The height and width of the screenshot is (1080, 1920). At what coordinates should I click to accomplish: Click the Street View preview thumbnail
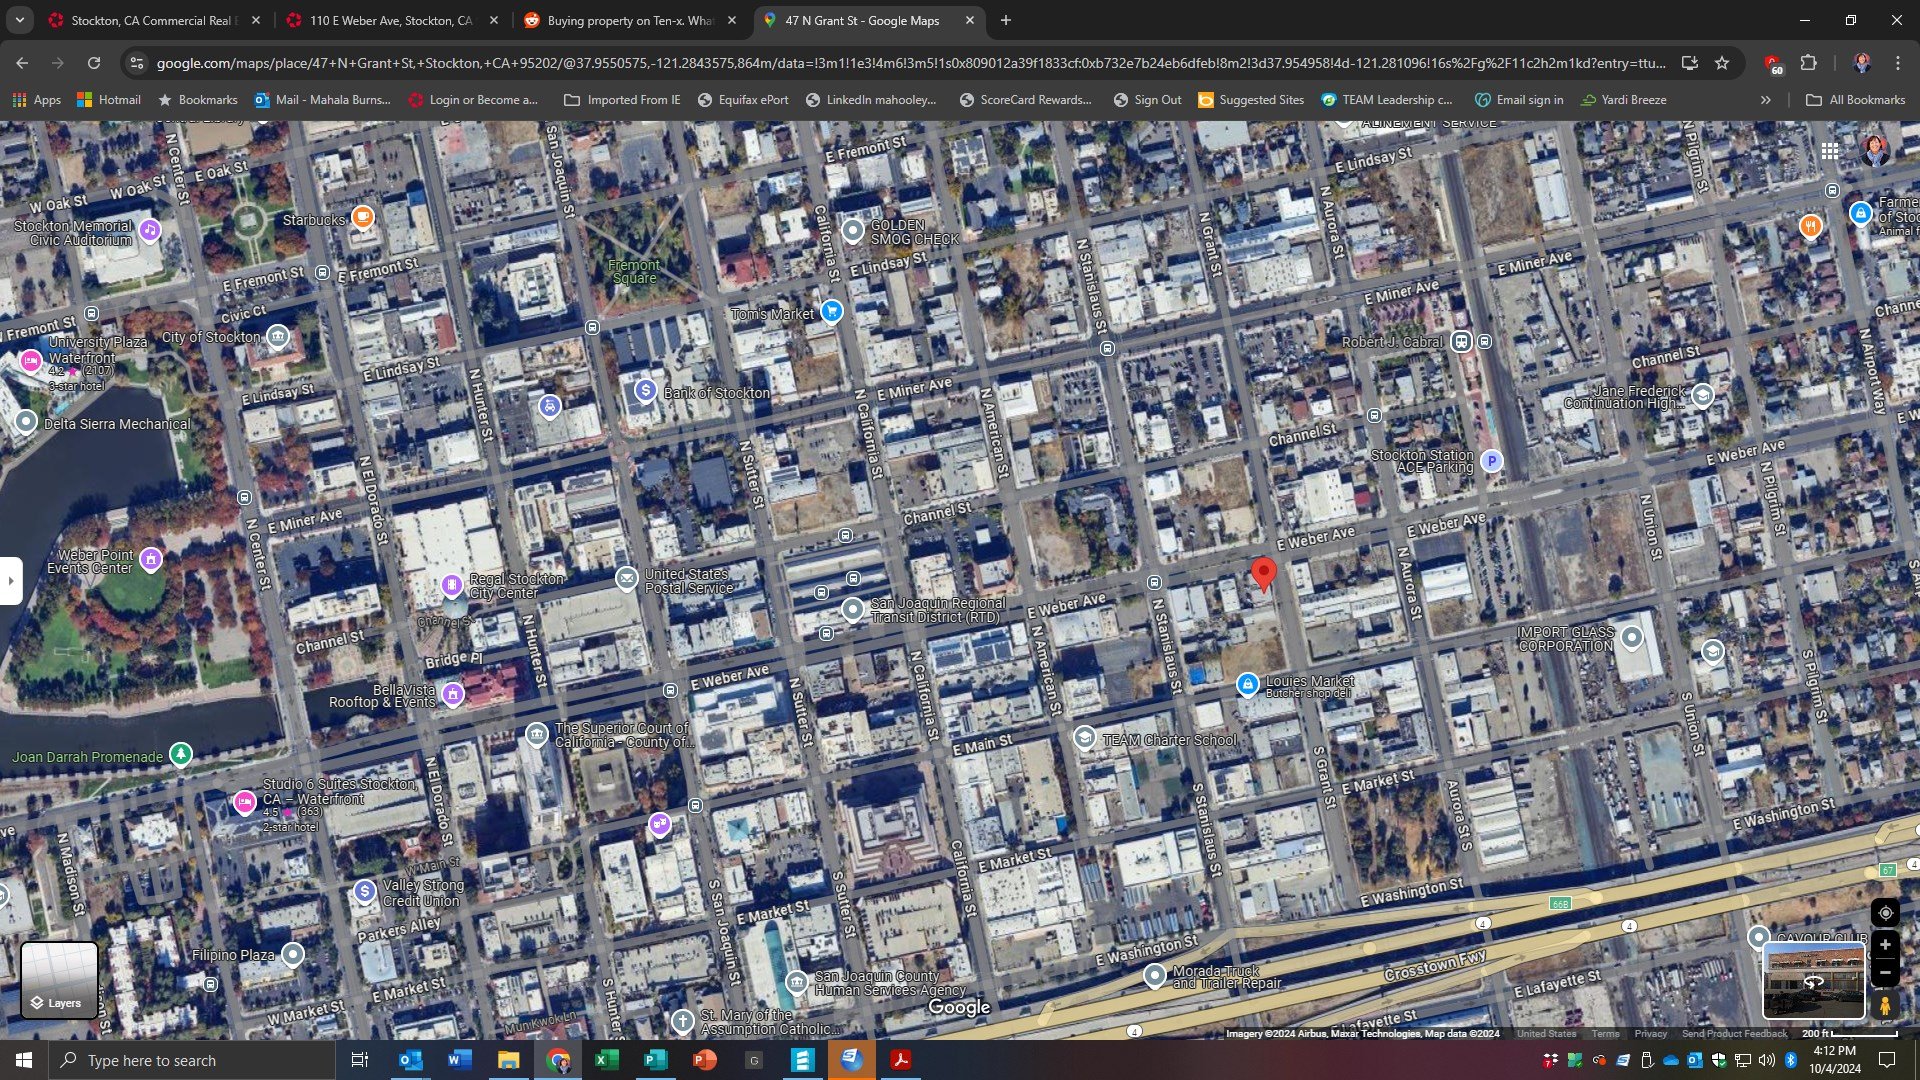(x=1814, y=980)
